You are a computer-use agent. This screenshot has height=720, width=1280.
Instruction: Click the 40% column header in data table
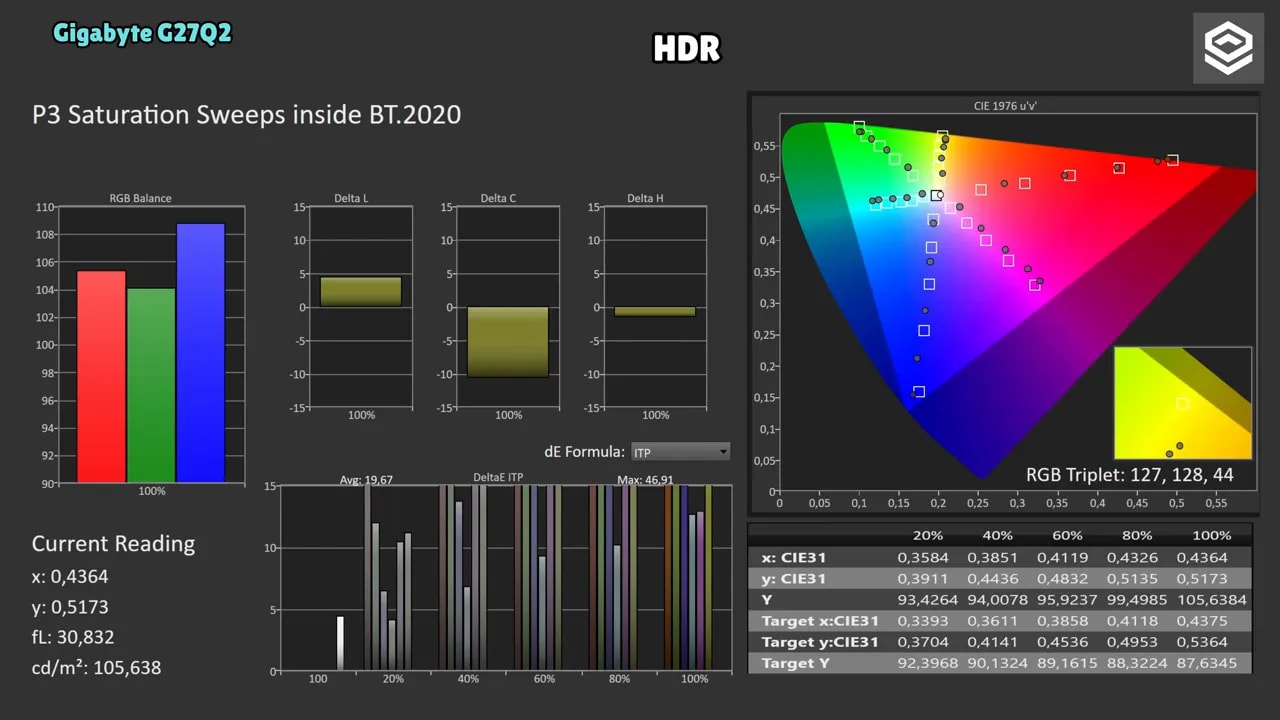pos(997,535)
